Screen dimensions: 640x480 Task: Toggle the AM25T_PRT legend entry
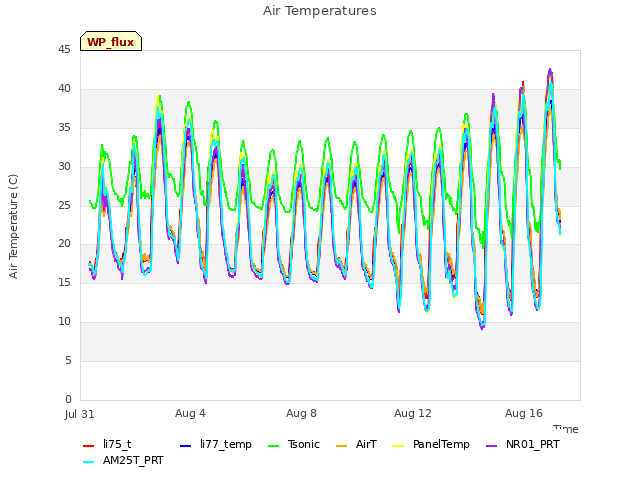point(123,460)
